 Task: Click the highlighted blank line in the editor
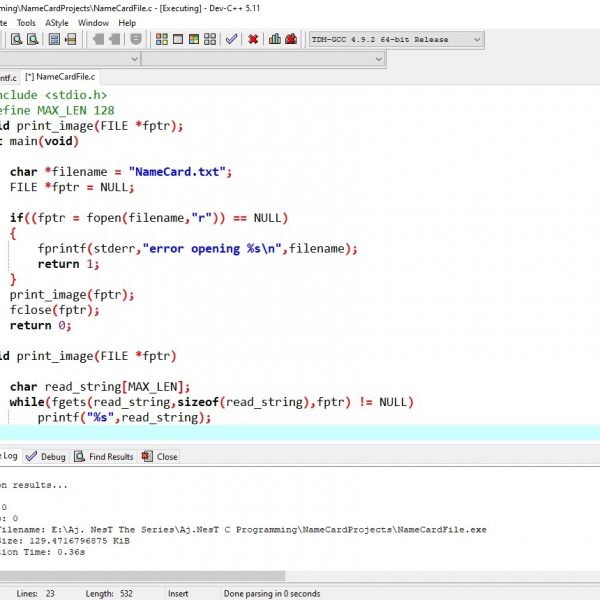coord(300,433)
